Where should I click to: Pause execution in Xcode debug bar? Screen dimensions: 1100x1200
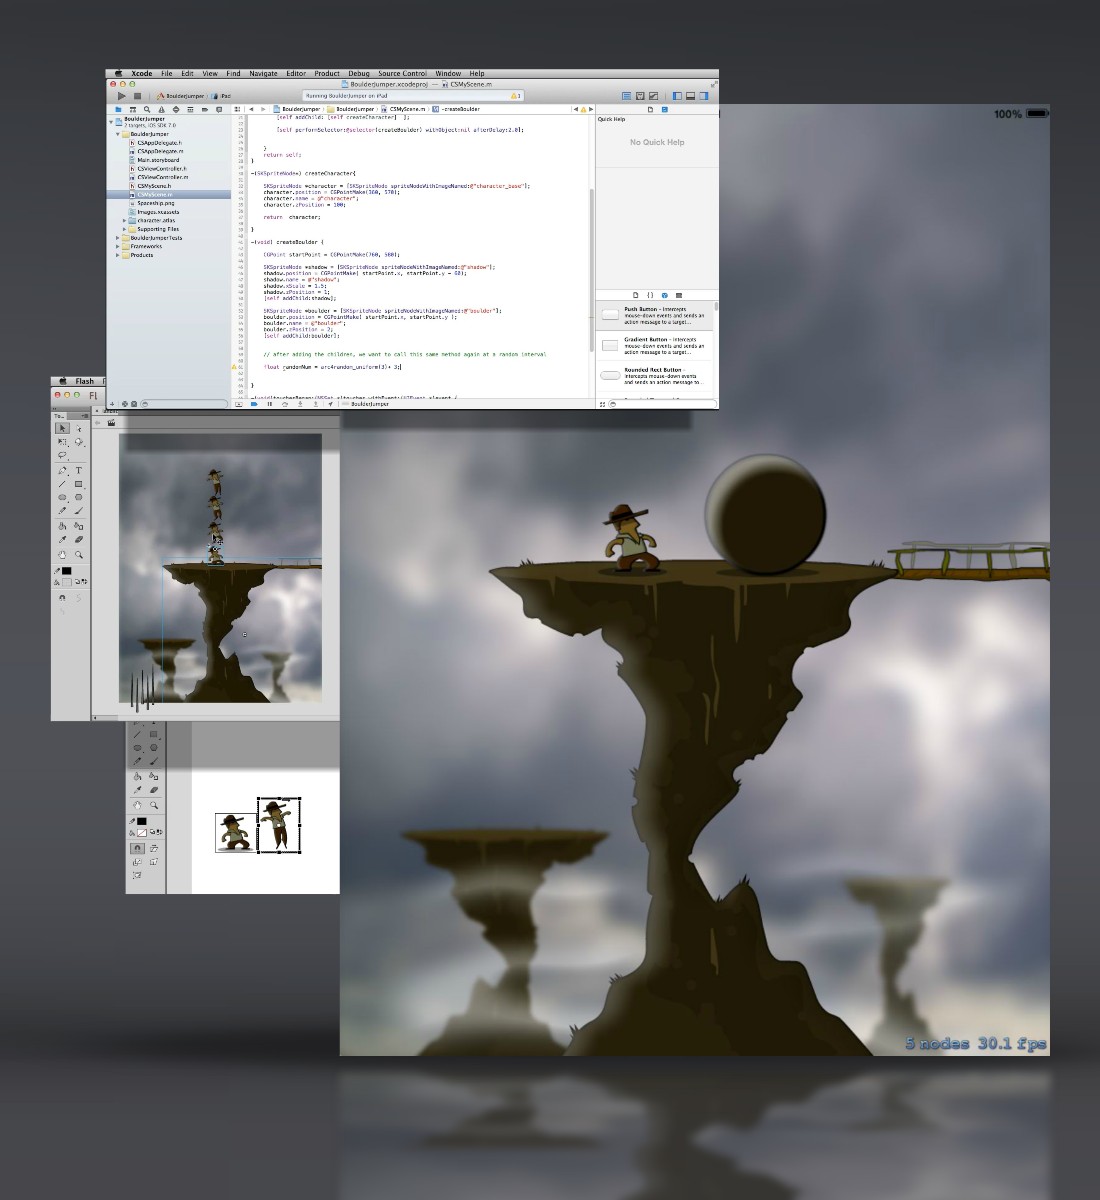click(x=270, y=404)
